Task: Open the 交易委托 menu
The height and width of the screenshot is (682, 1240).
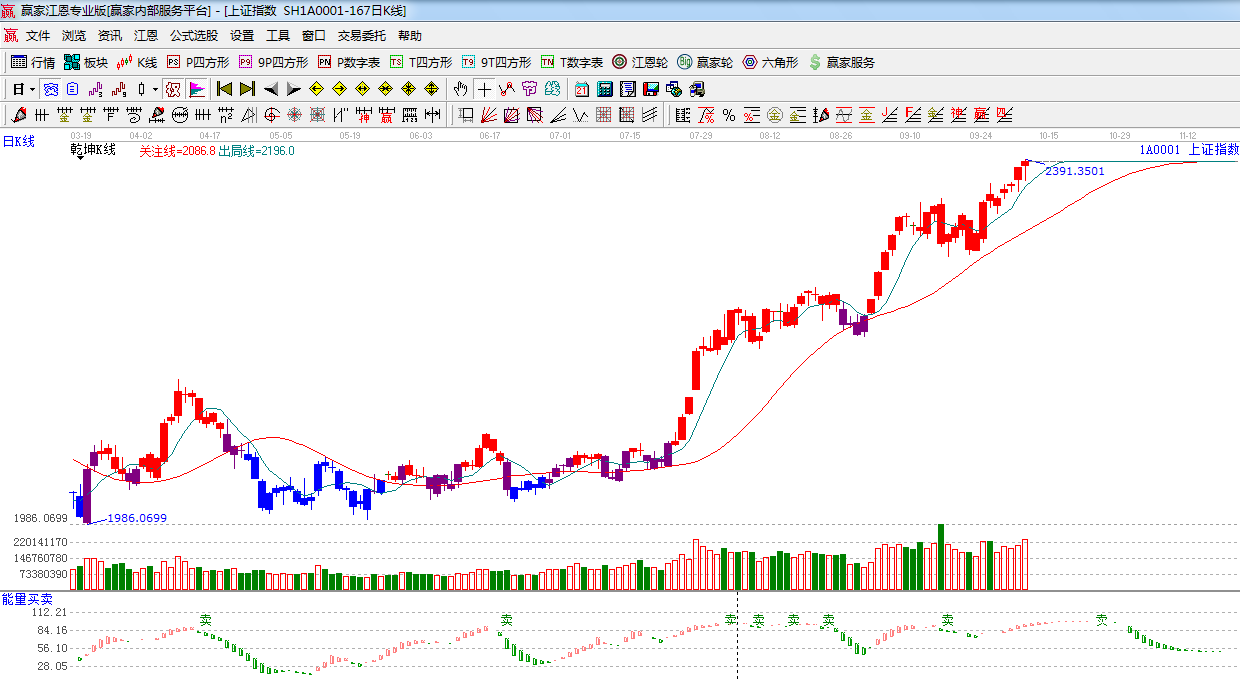Action: click(x=361, y=35)
